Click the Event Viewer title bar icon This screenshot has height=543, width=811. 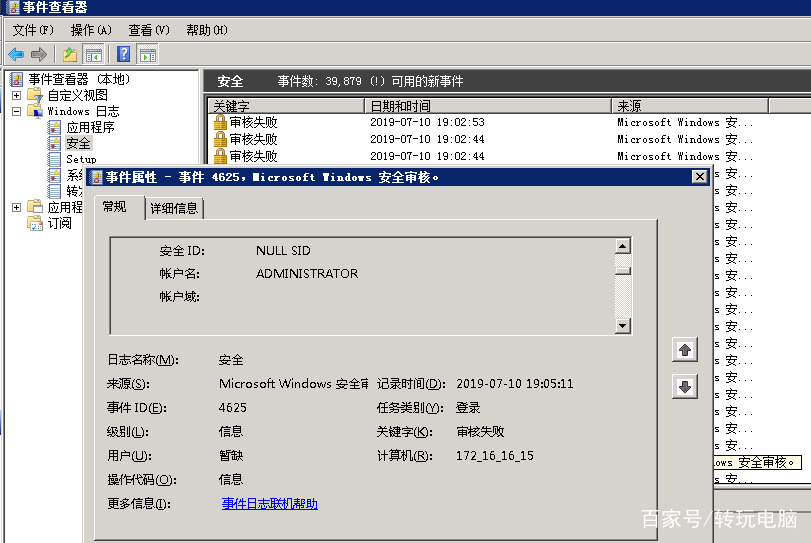13,7
